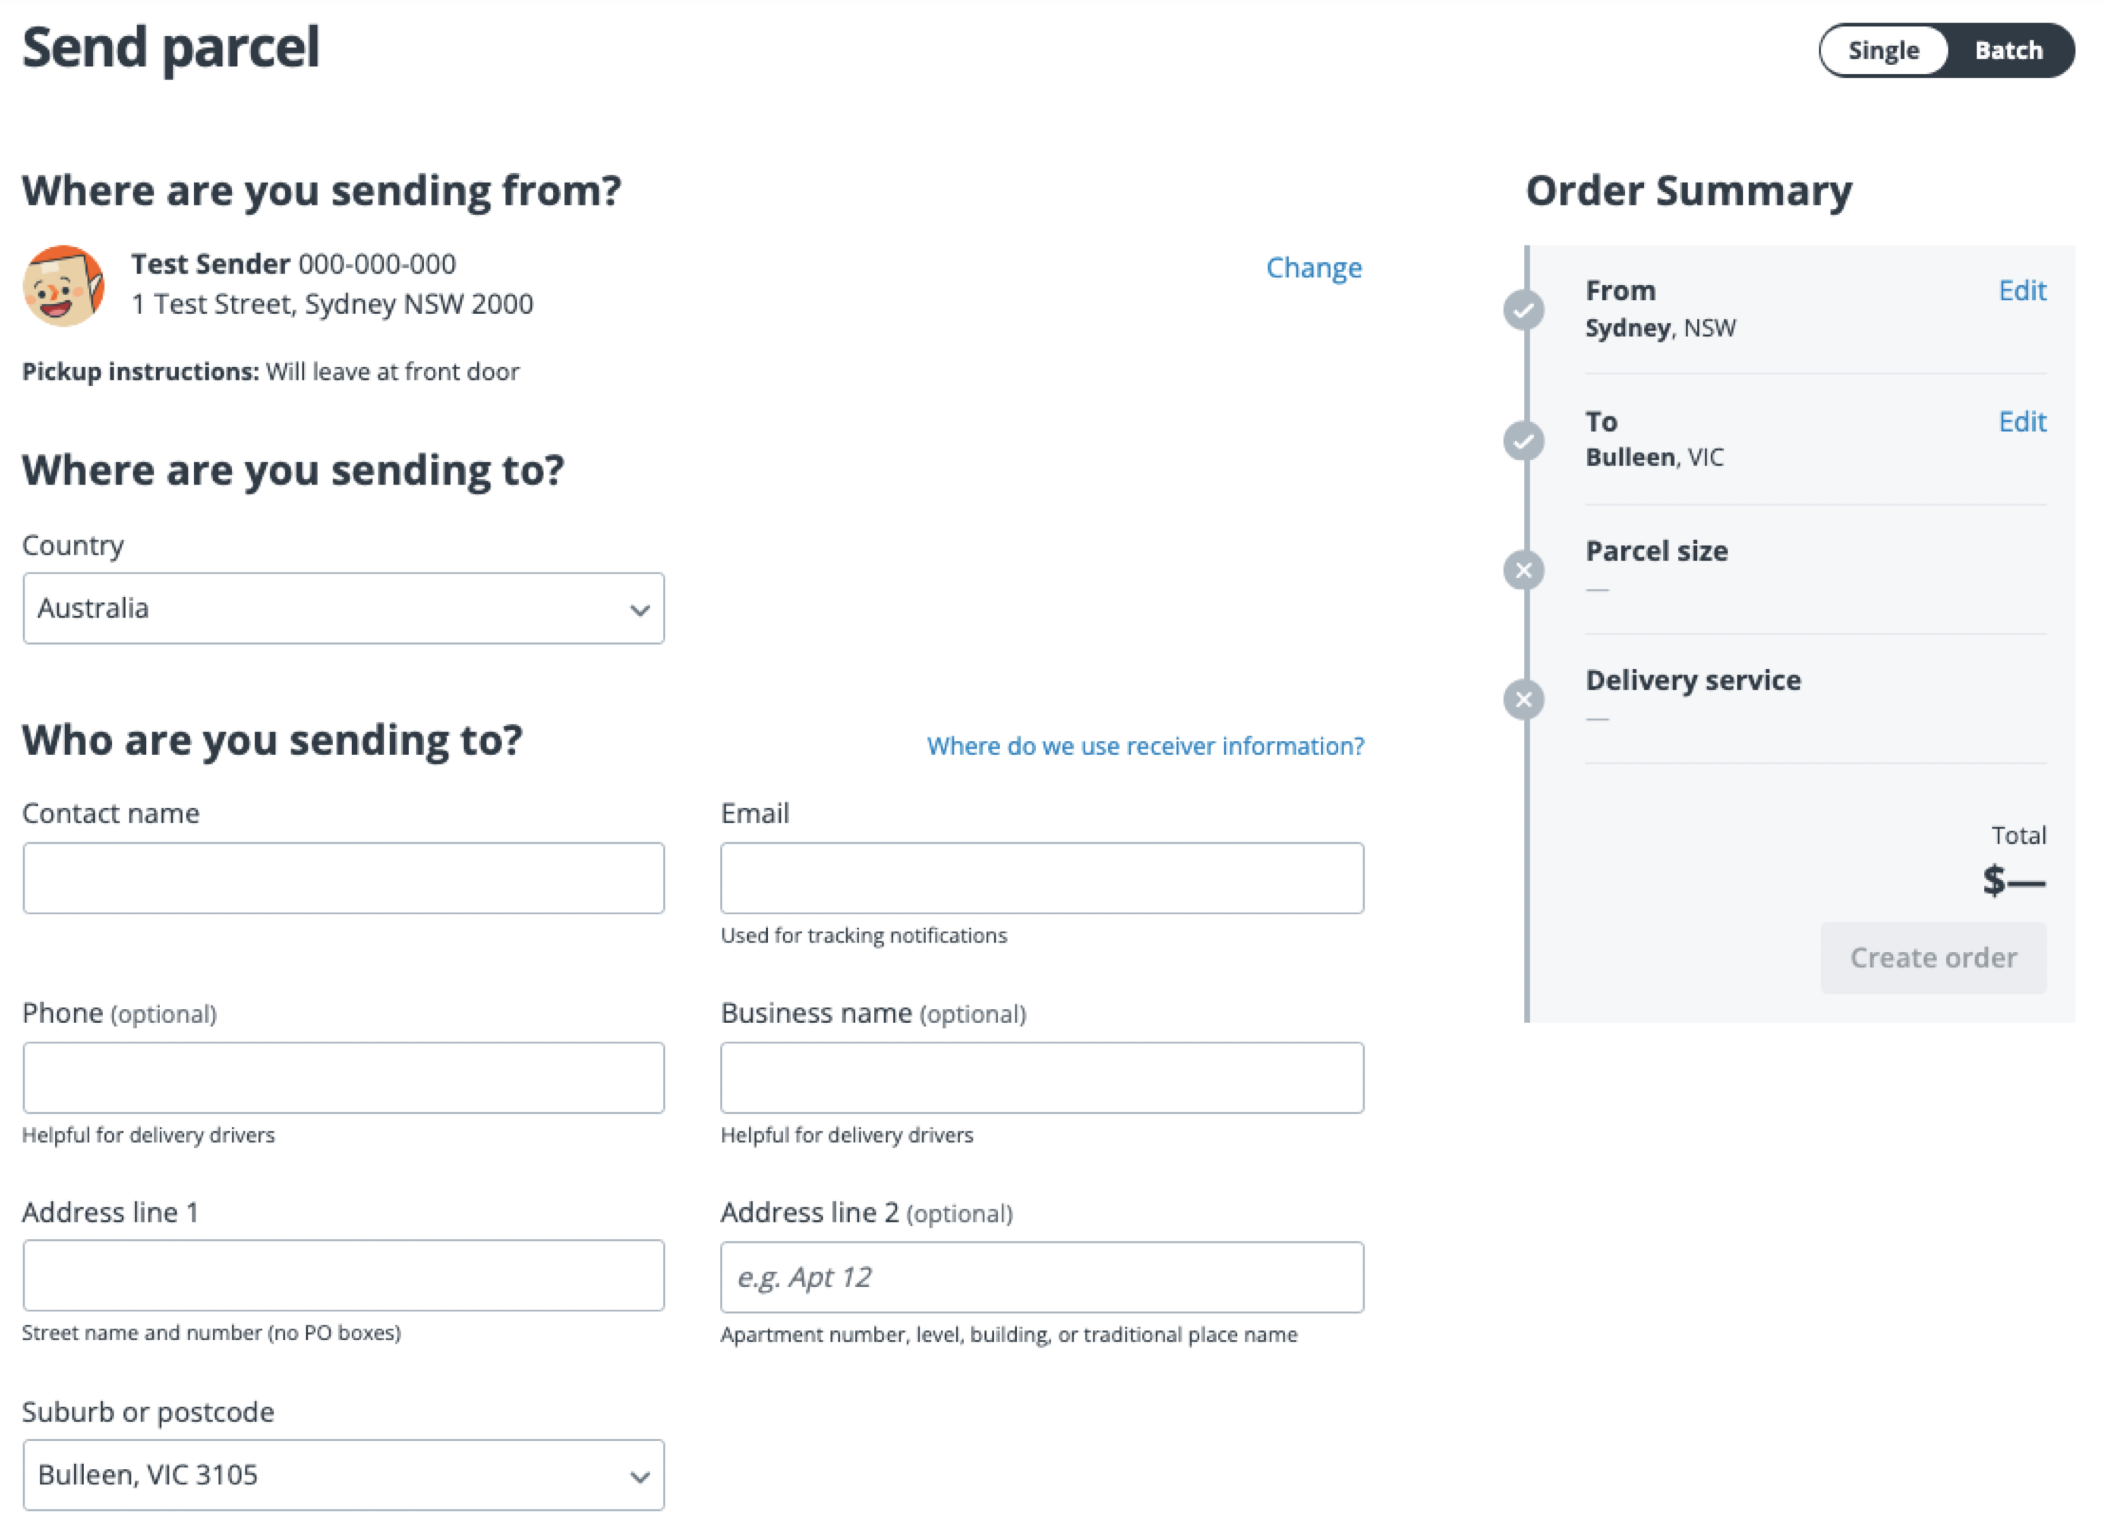Click the From step checkmark icon
Viewport: 2106px width, 1534px height.
tap(1523, 310)
